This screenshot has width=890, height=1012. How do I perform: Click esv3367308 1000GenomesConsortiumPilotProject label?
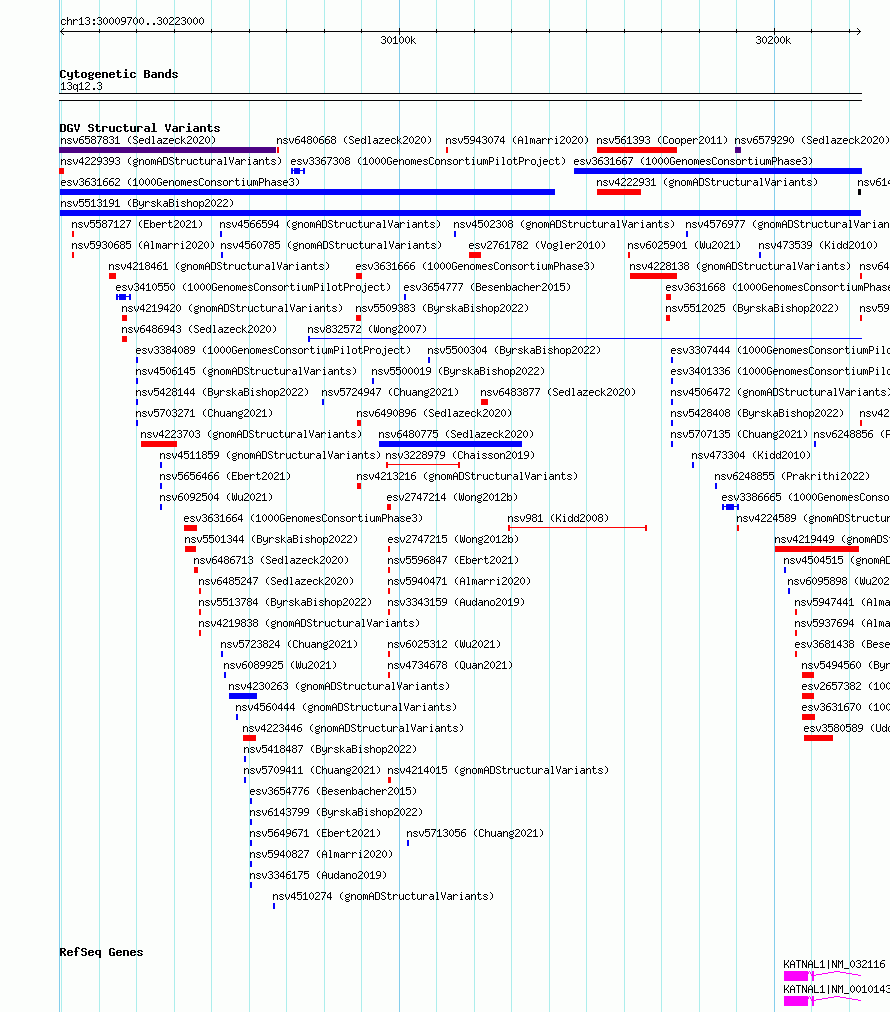428,161
